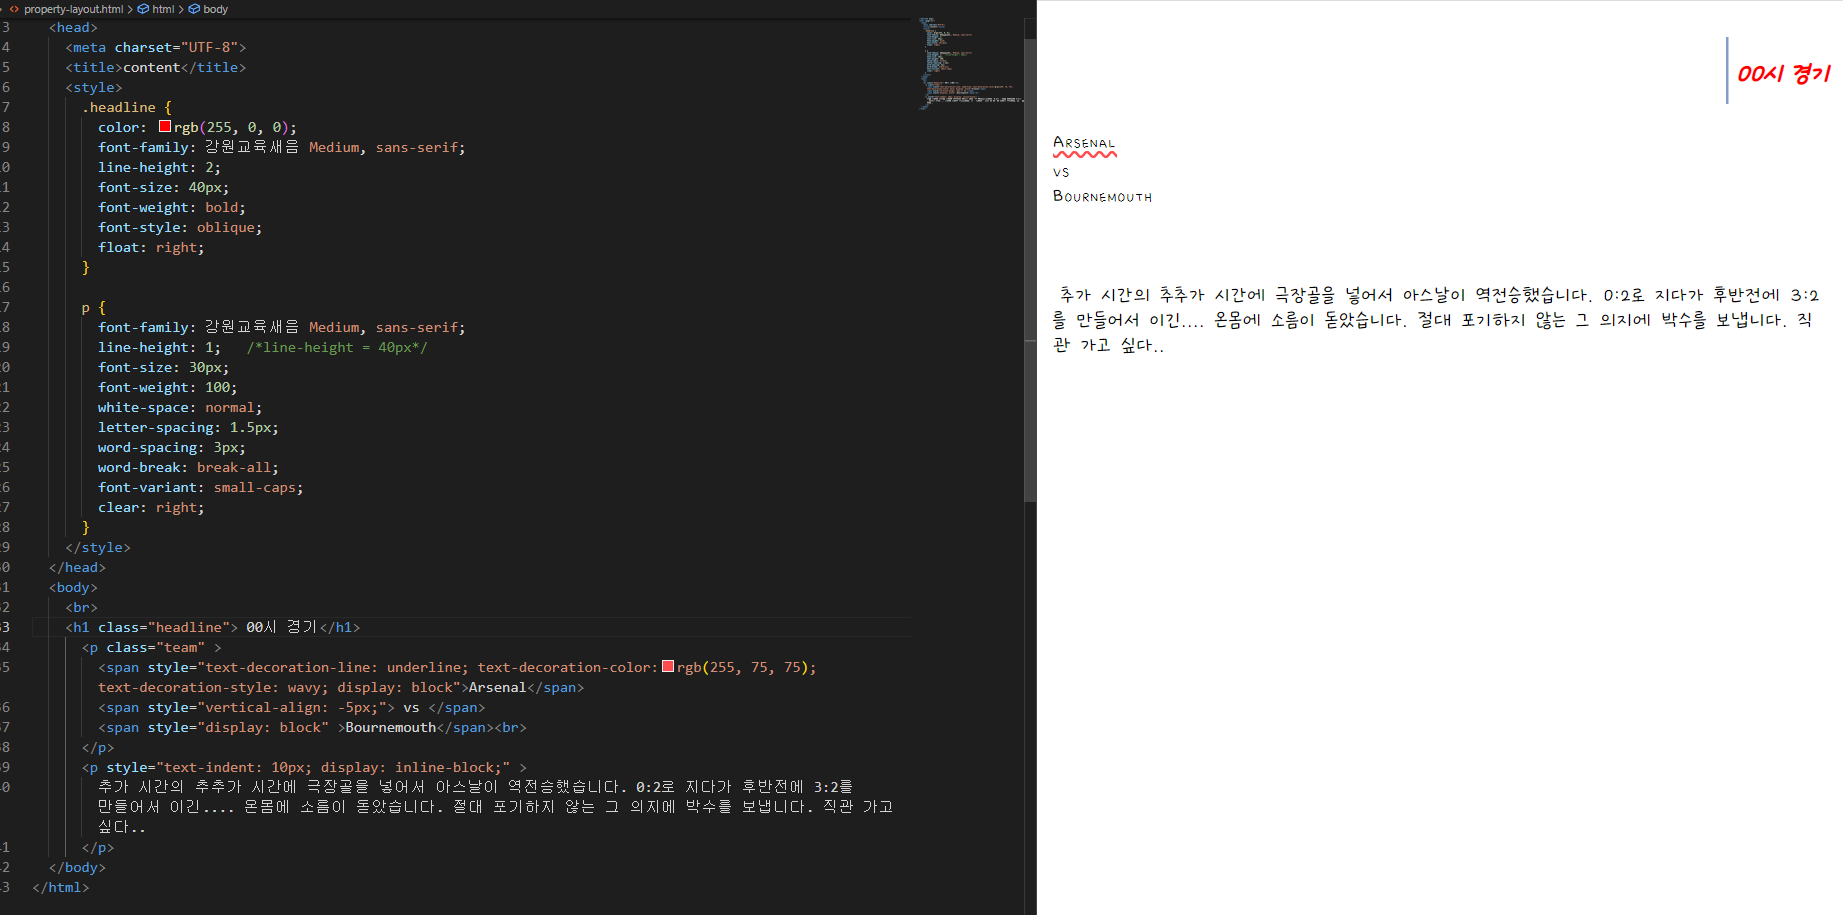Click the 'font-weight: 100;' line
This screenshot has width=1843, height=915.
point(168,387)
